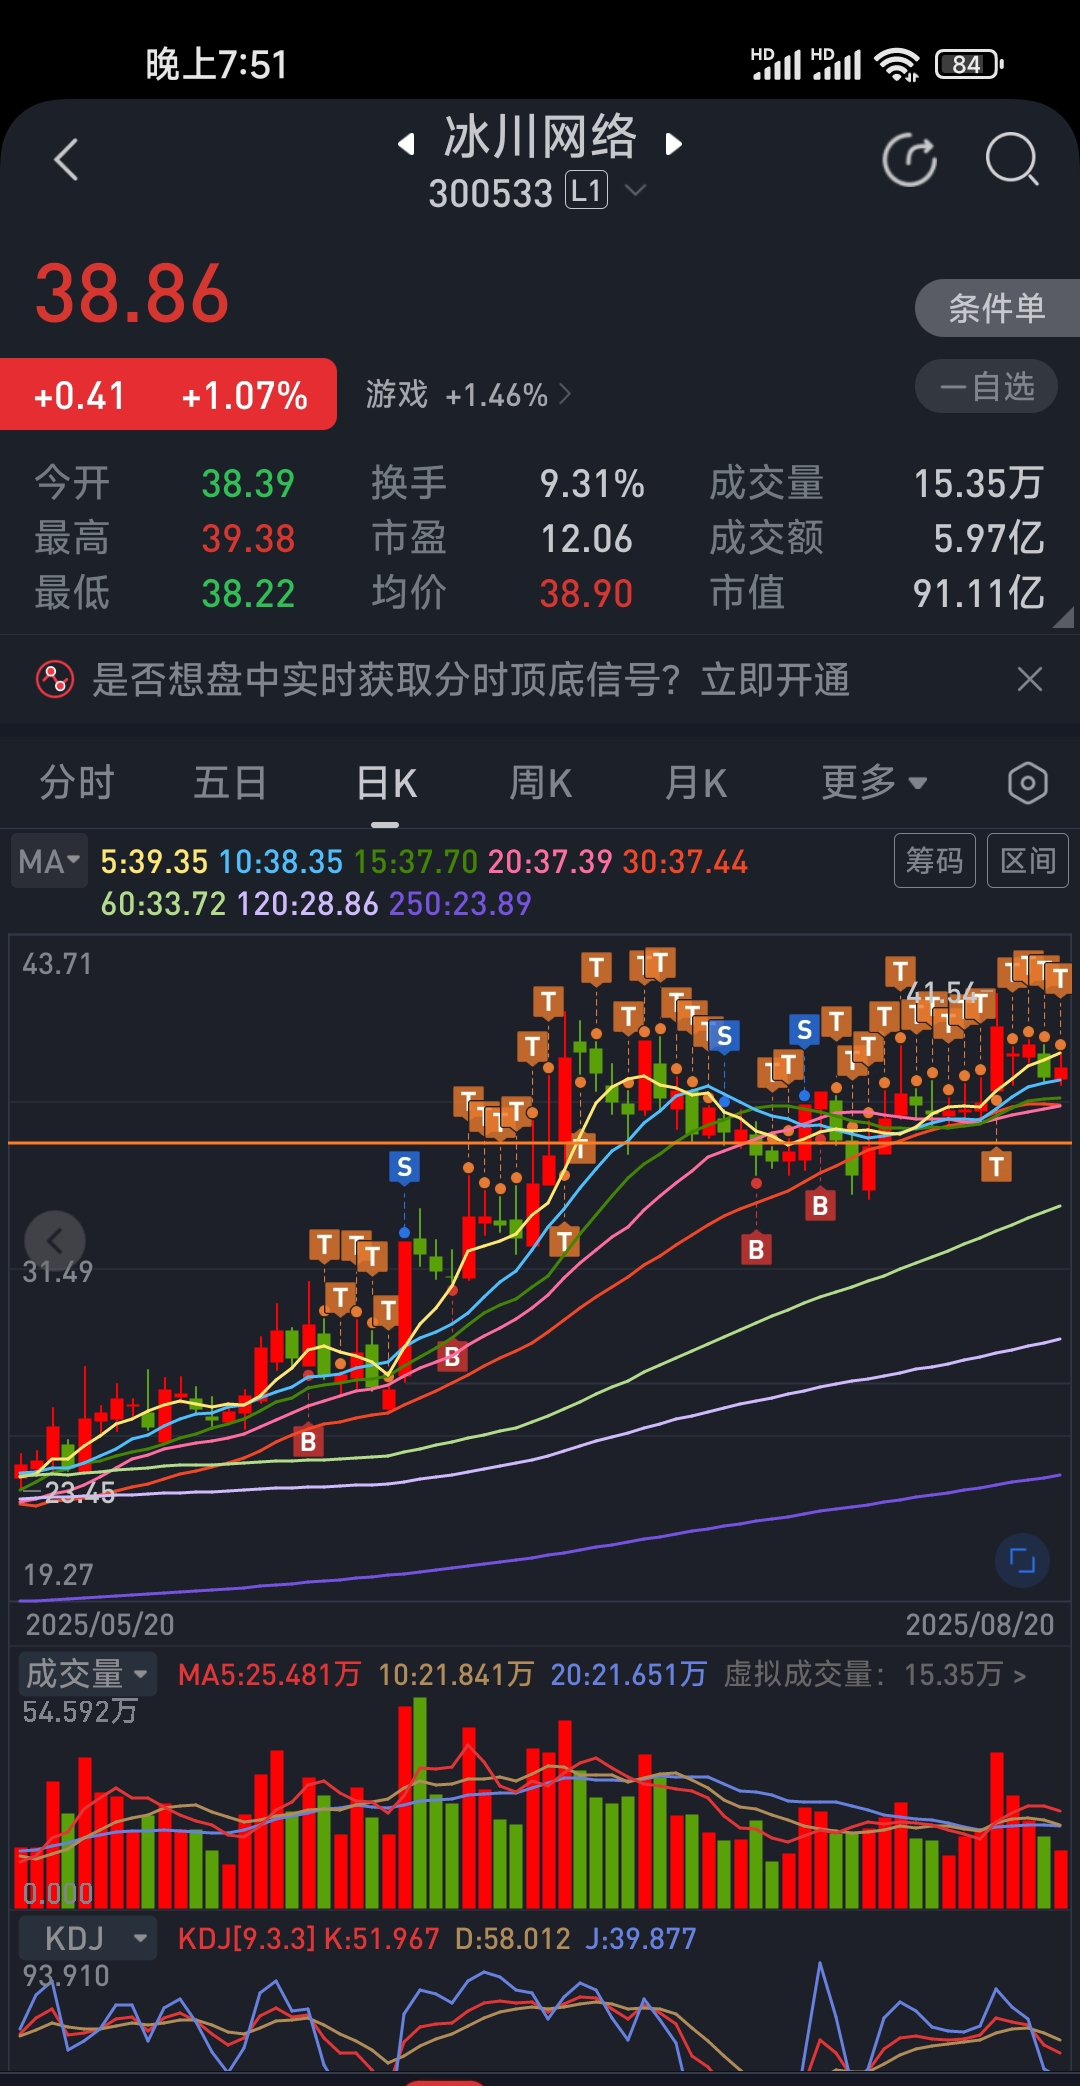Image resolution: width=1080 pixels, height=2086 pixels.
Task: Close the signal promotion banner
Action: coord(1030,679)
